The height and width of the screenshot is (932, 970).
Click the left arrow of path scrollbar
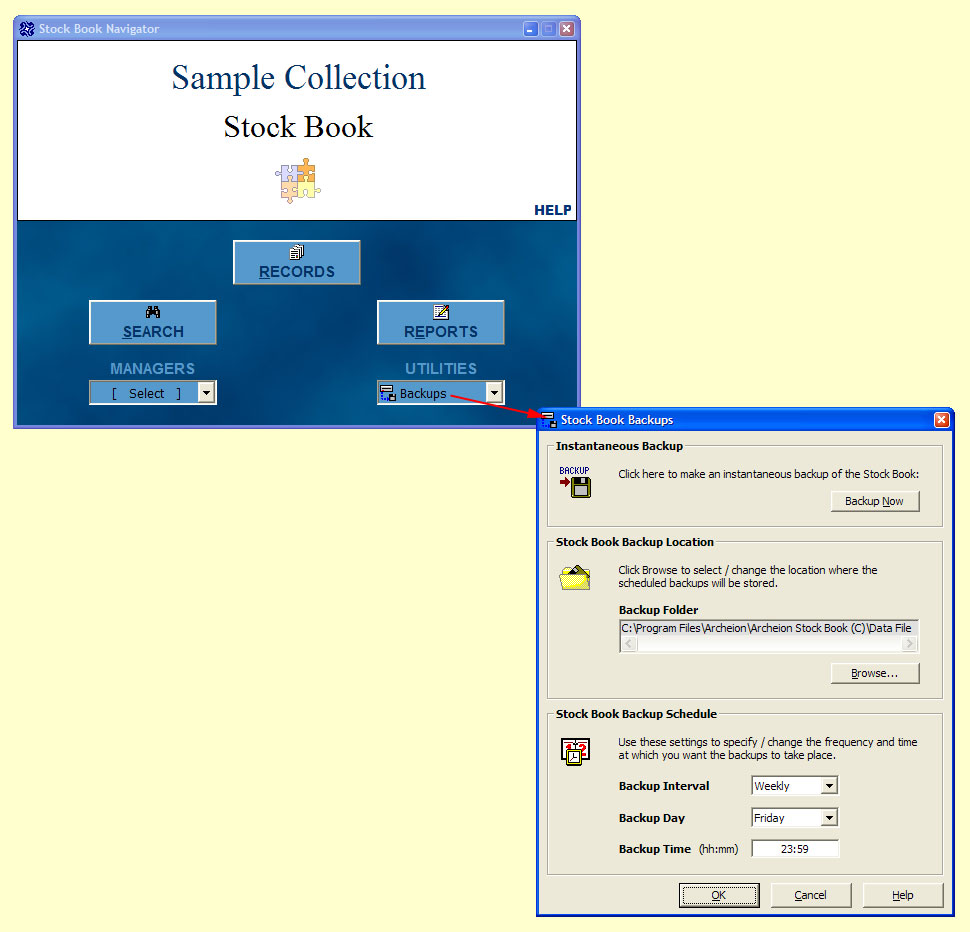point(629,644)
